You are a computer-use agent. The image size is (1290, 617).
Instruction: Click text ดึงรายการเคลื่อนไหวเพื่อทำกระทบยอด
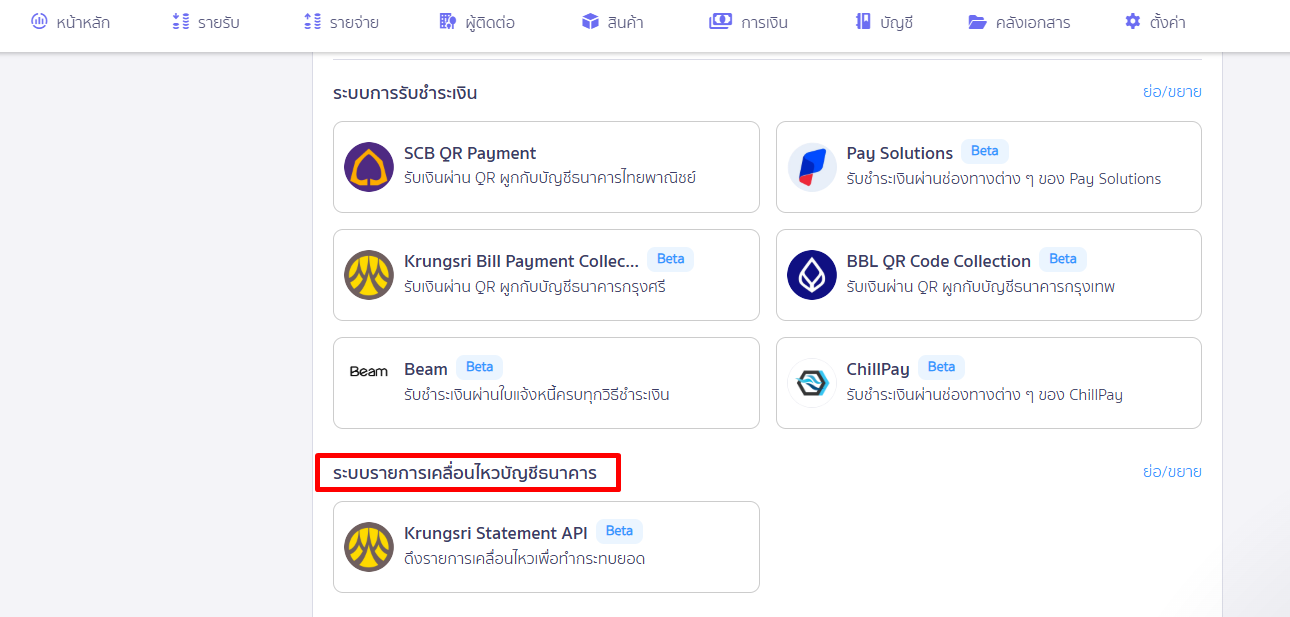pos(524,559)
